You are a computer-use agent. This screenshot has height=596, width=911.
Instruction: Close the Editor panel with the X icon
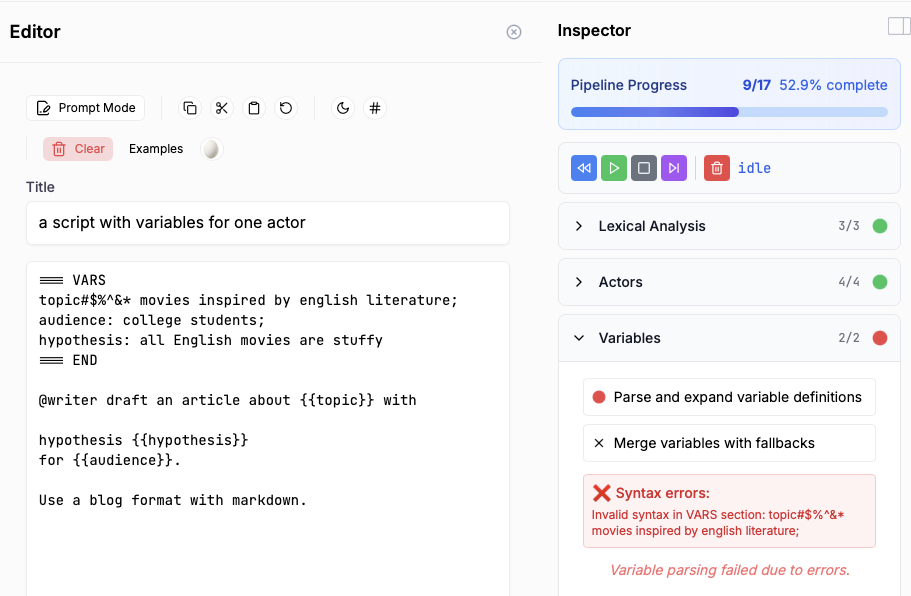click(x=514, y=32)
